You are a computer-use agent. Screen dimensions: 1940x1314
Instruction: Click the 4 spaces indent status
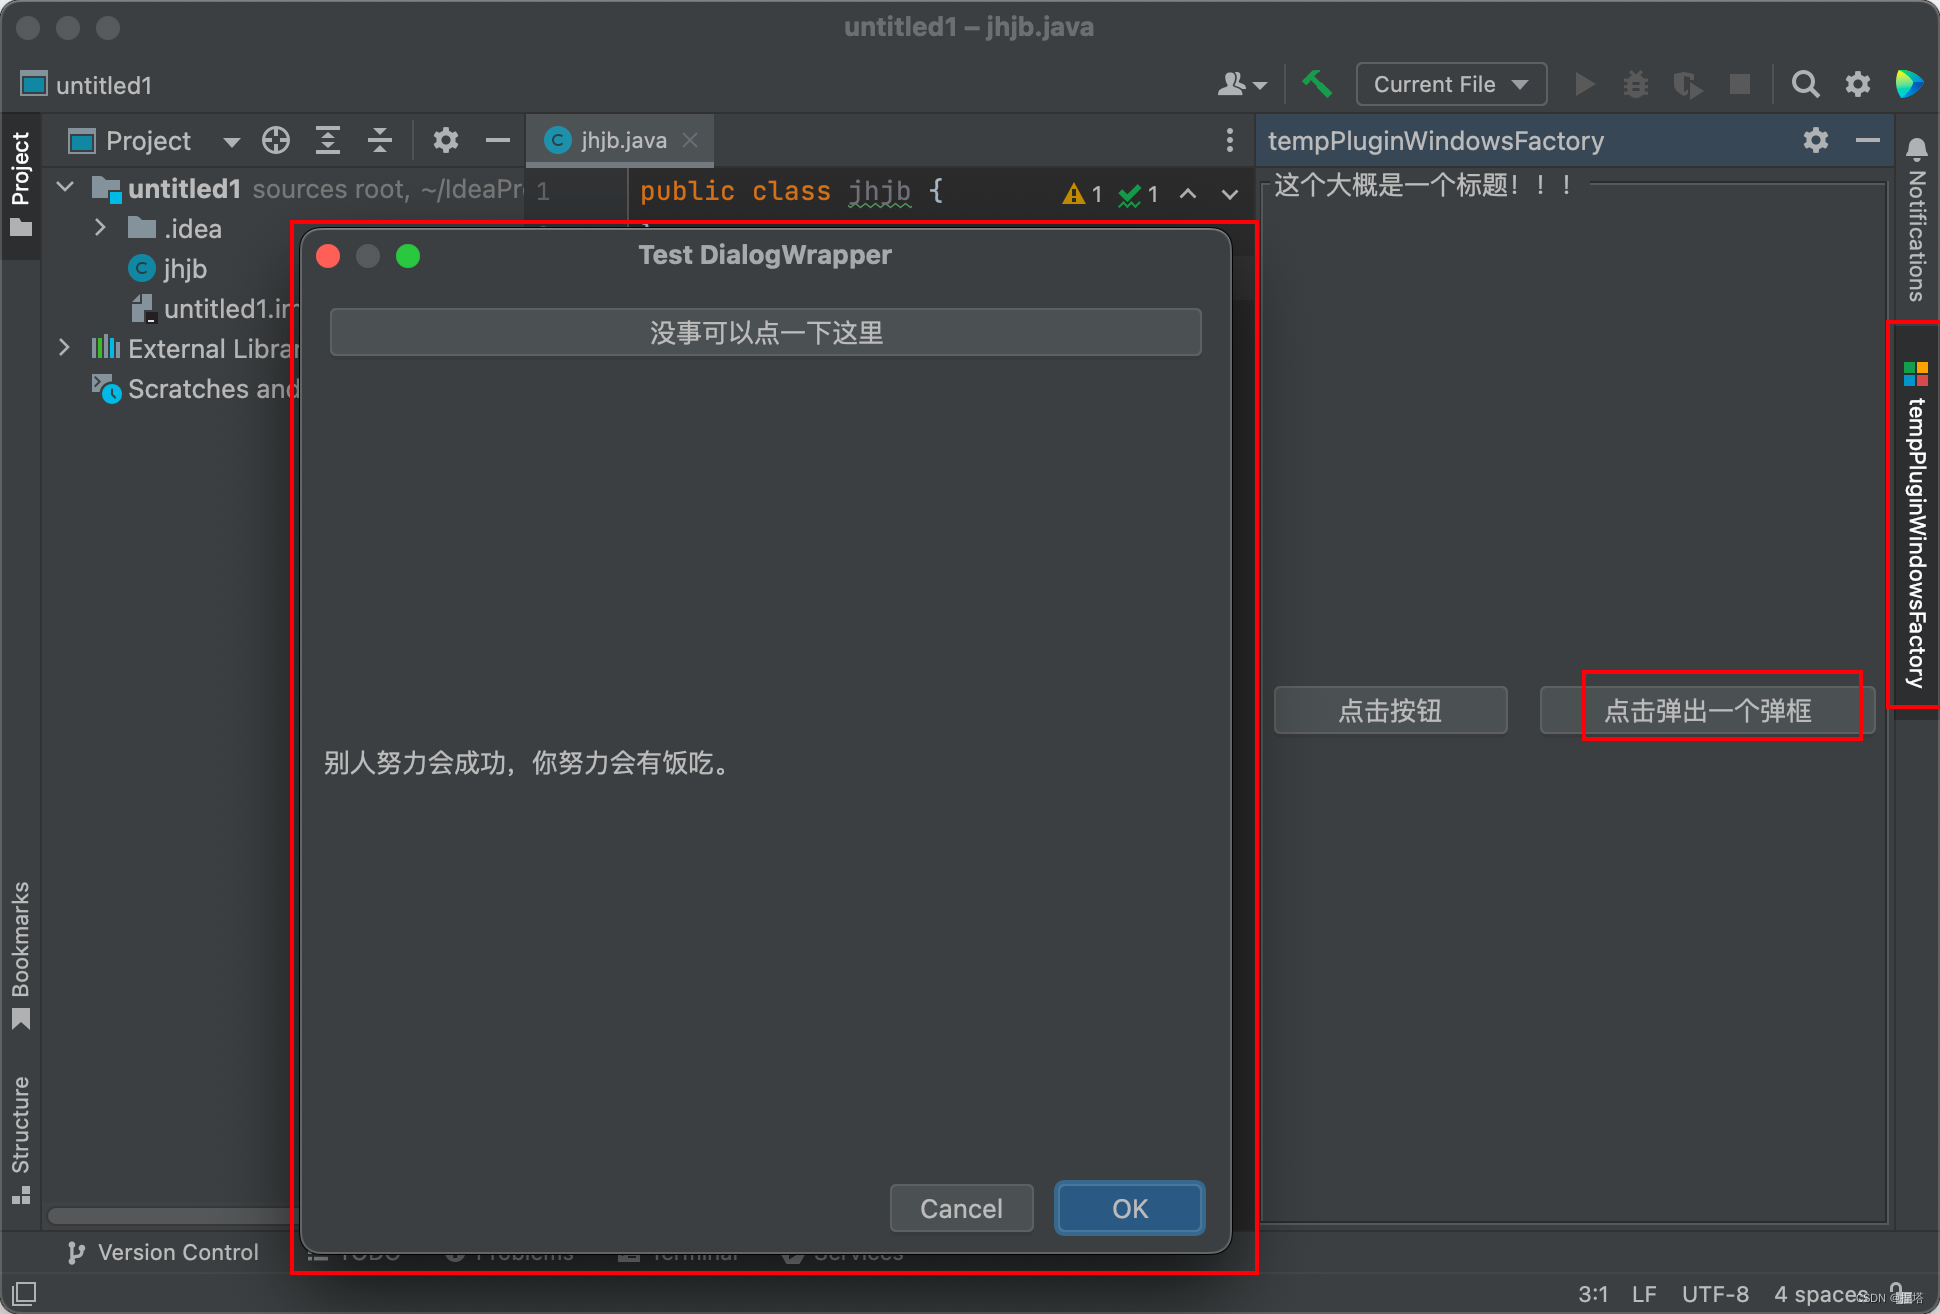(x=1821, y=1294)
